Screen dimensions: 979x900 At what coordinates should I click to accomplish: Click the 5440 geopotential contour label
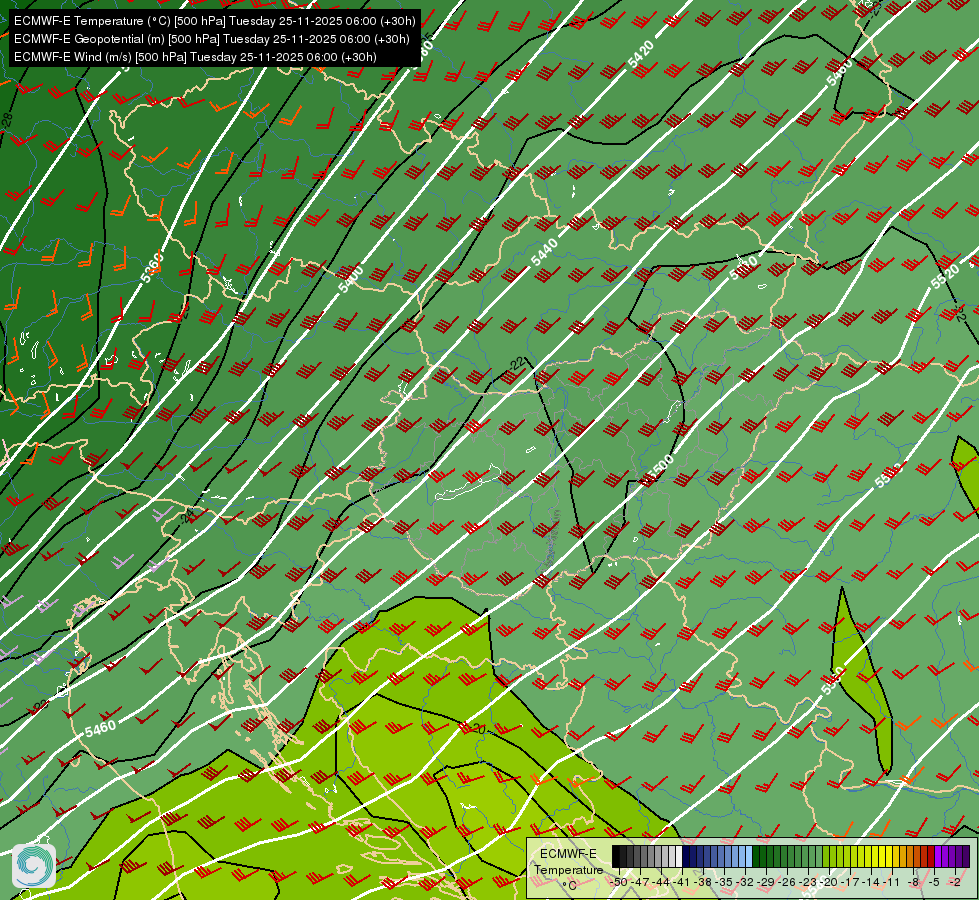[544, 252]
